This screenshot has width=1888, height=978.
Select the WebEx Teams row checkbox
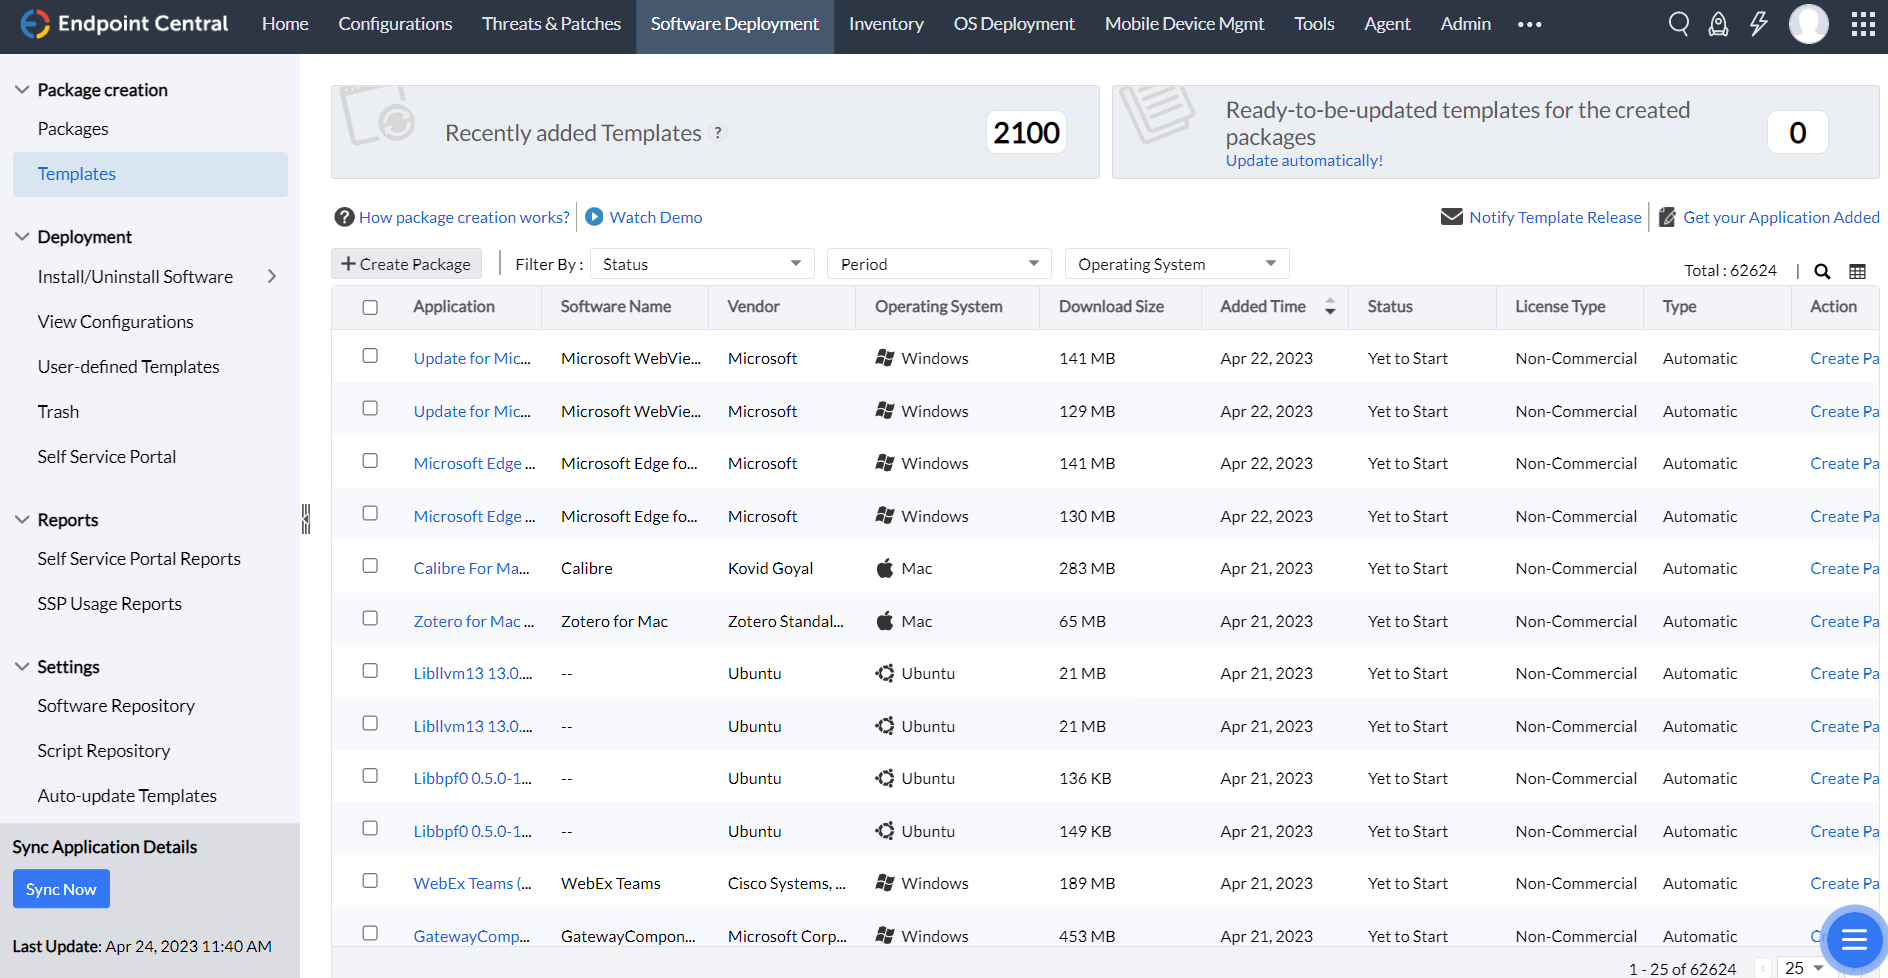pyautogui.click(x=370, y=881)
